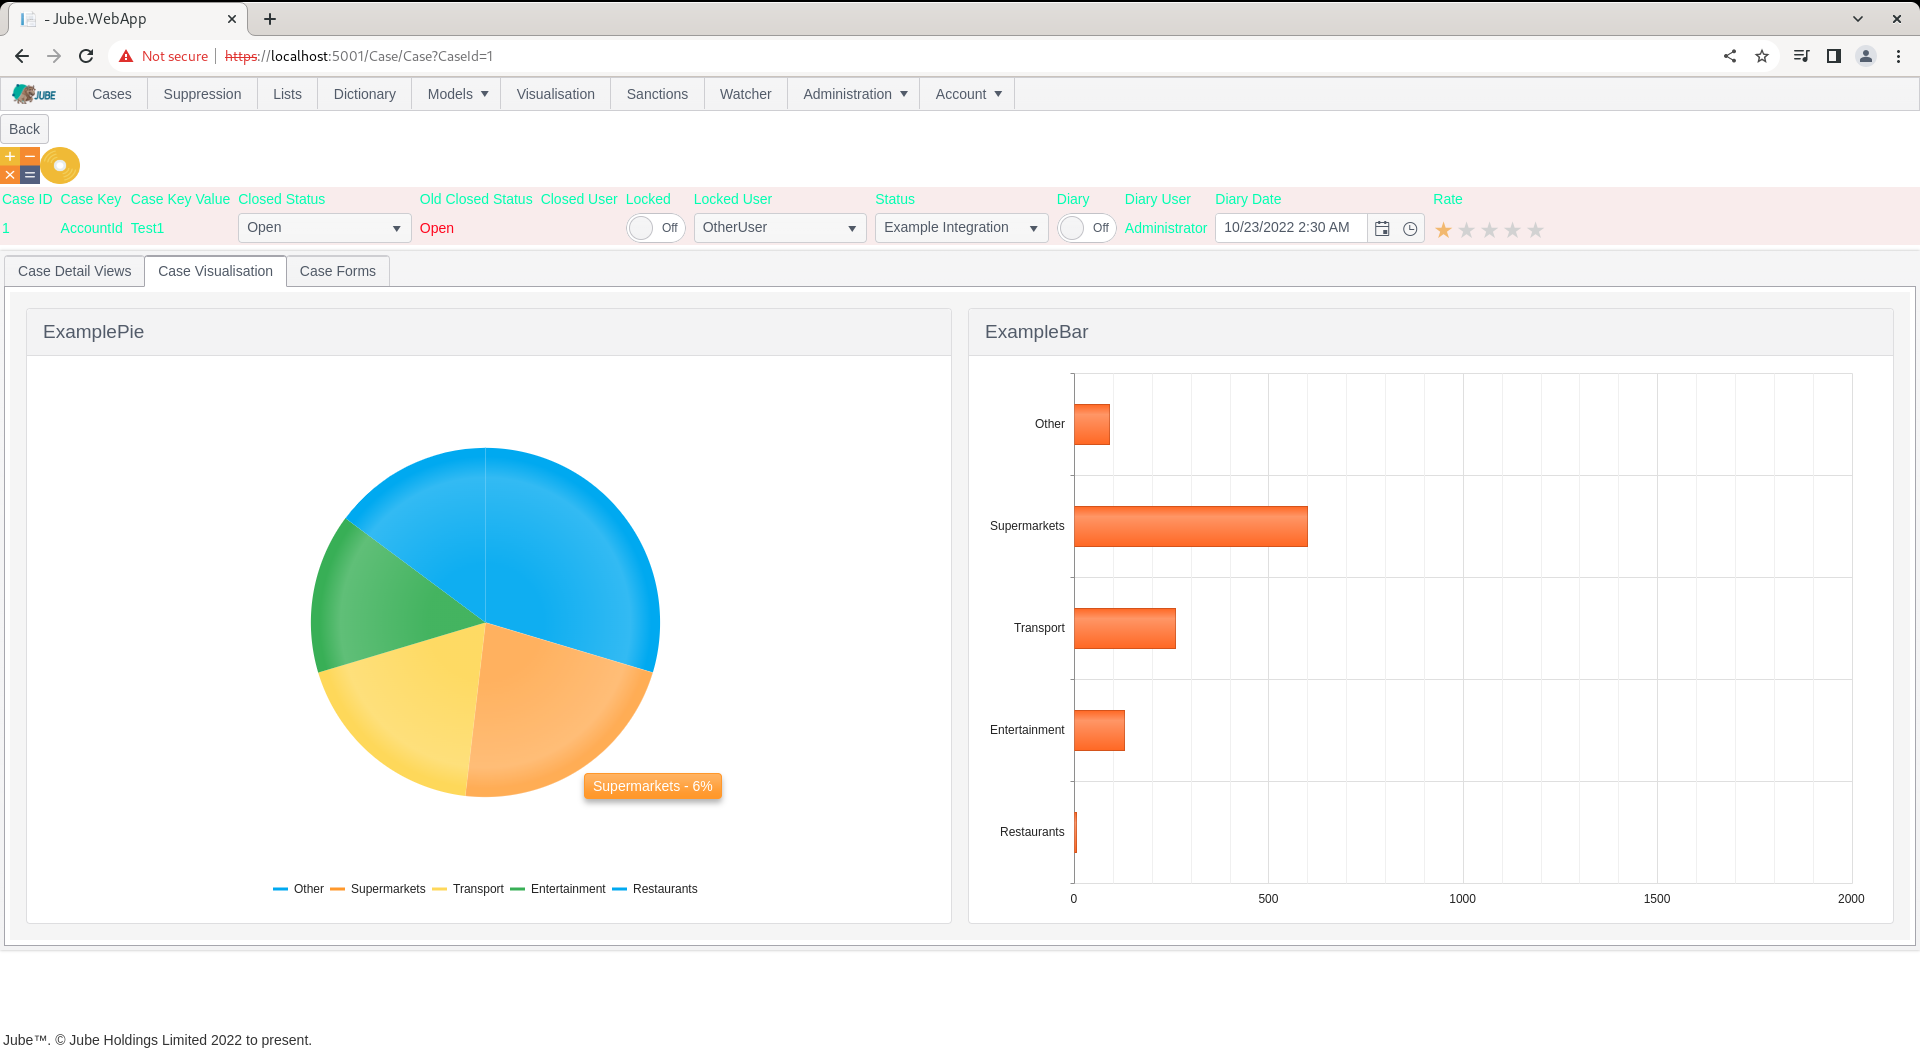
Task: Open the browser profile avatar
Action: [1866, 56]
